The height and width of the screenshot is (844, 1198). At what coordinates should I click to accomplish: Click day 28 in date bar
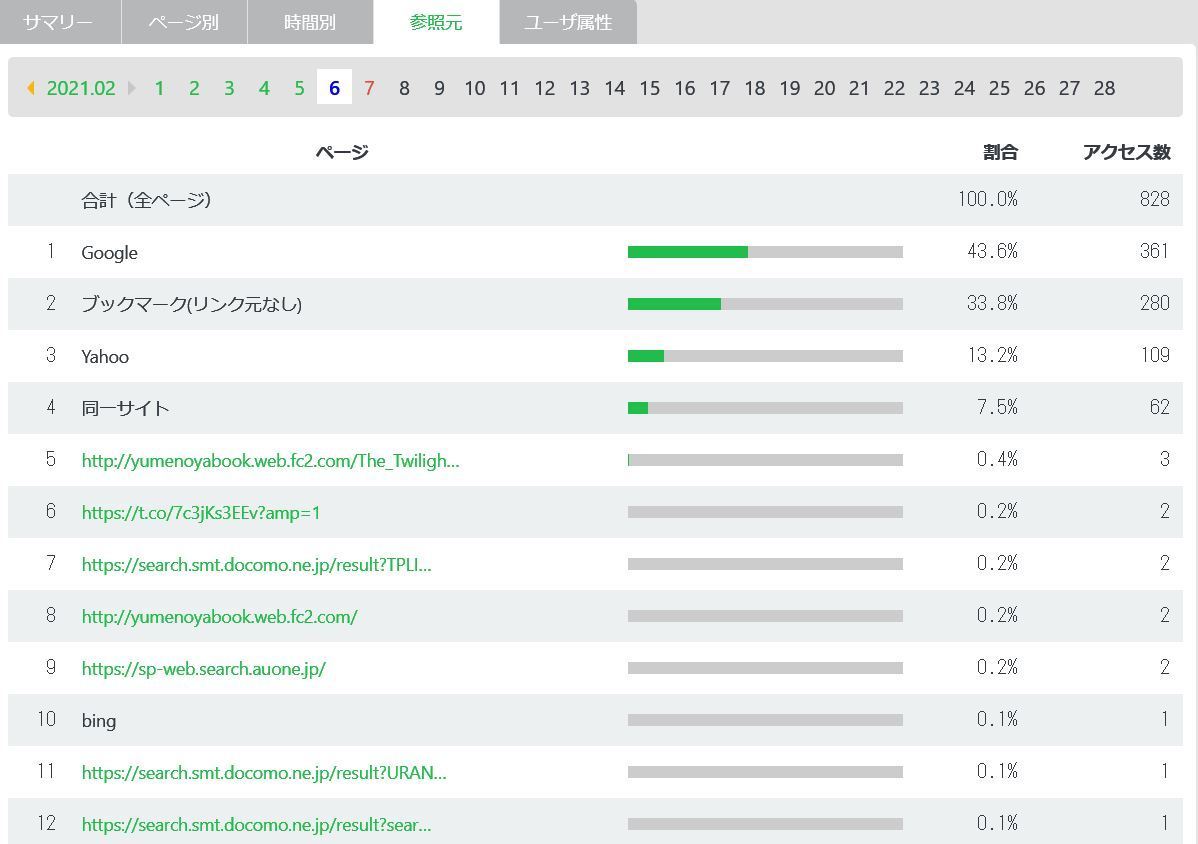point(1104,88)
